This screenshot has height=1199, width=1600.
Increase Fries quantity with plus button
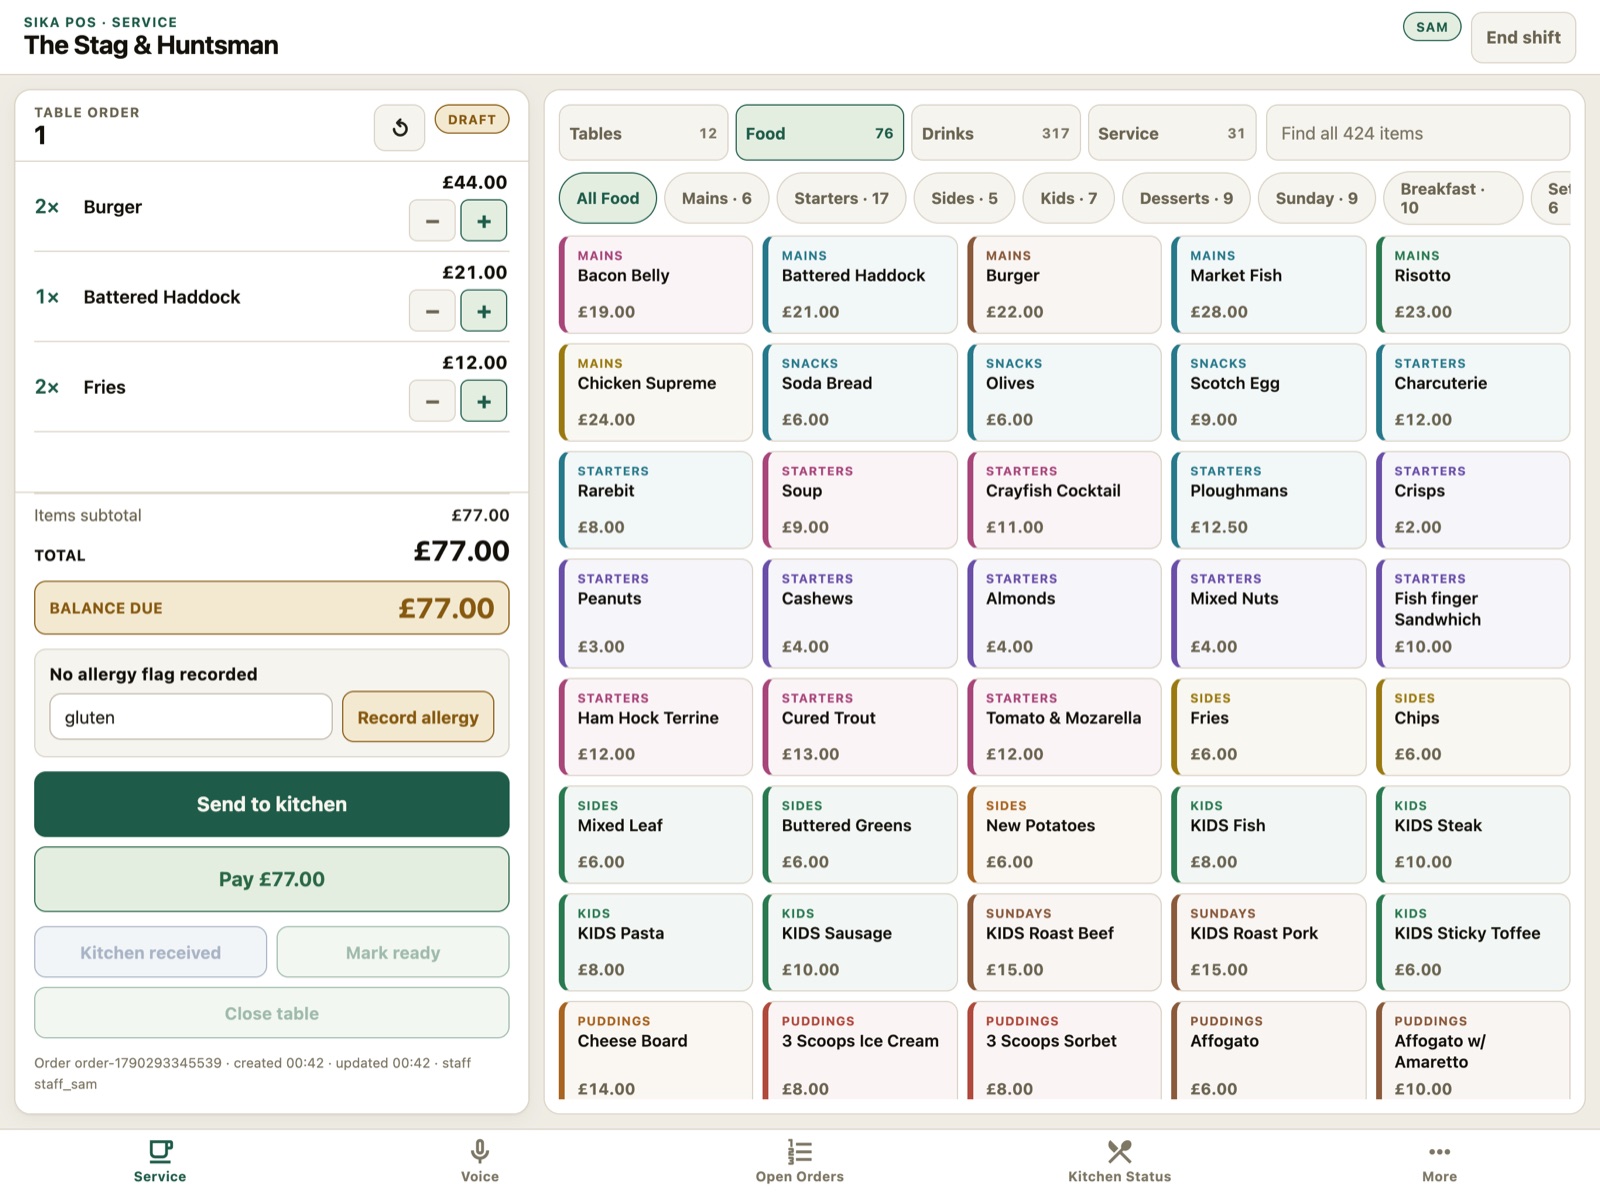pyautogui.click(x=484, y=401)
